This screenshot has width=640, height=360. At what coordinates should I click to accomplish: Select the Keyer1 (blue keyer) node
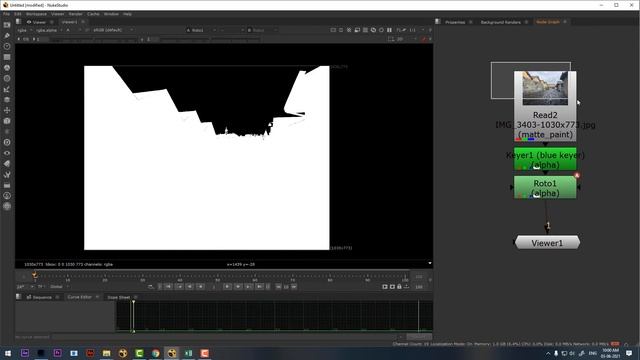pyautogui.click(x=545, y=159)
